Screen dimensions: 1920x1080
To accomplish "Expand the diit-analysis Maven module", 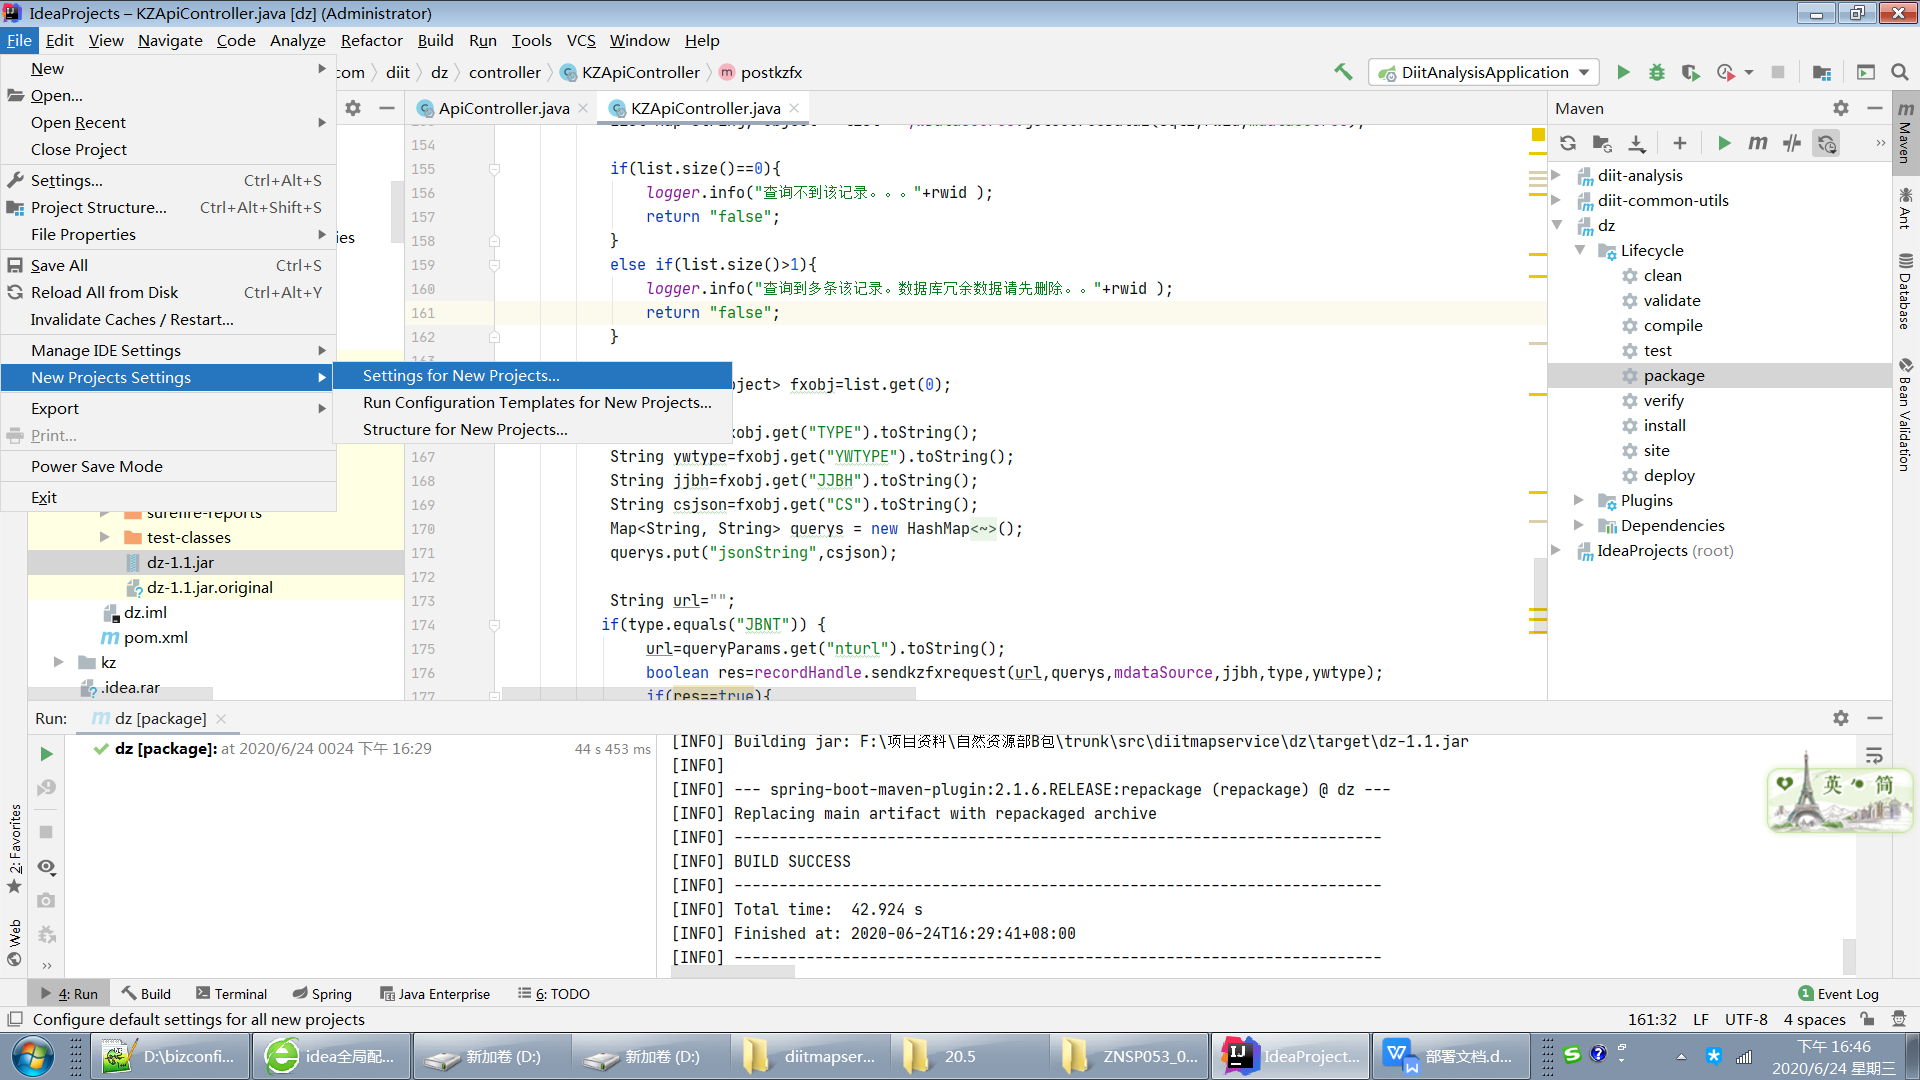I will (1556, 175).
